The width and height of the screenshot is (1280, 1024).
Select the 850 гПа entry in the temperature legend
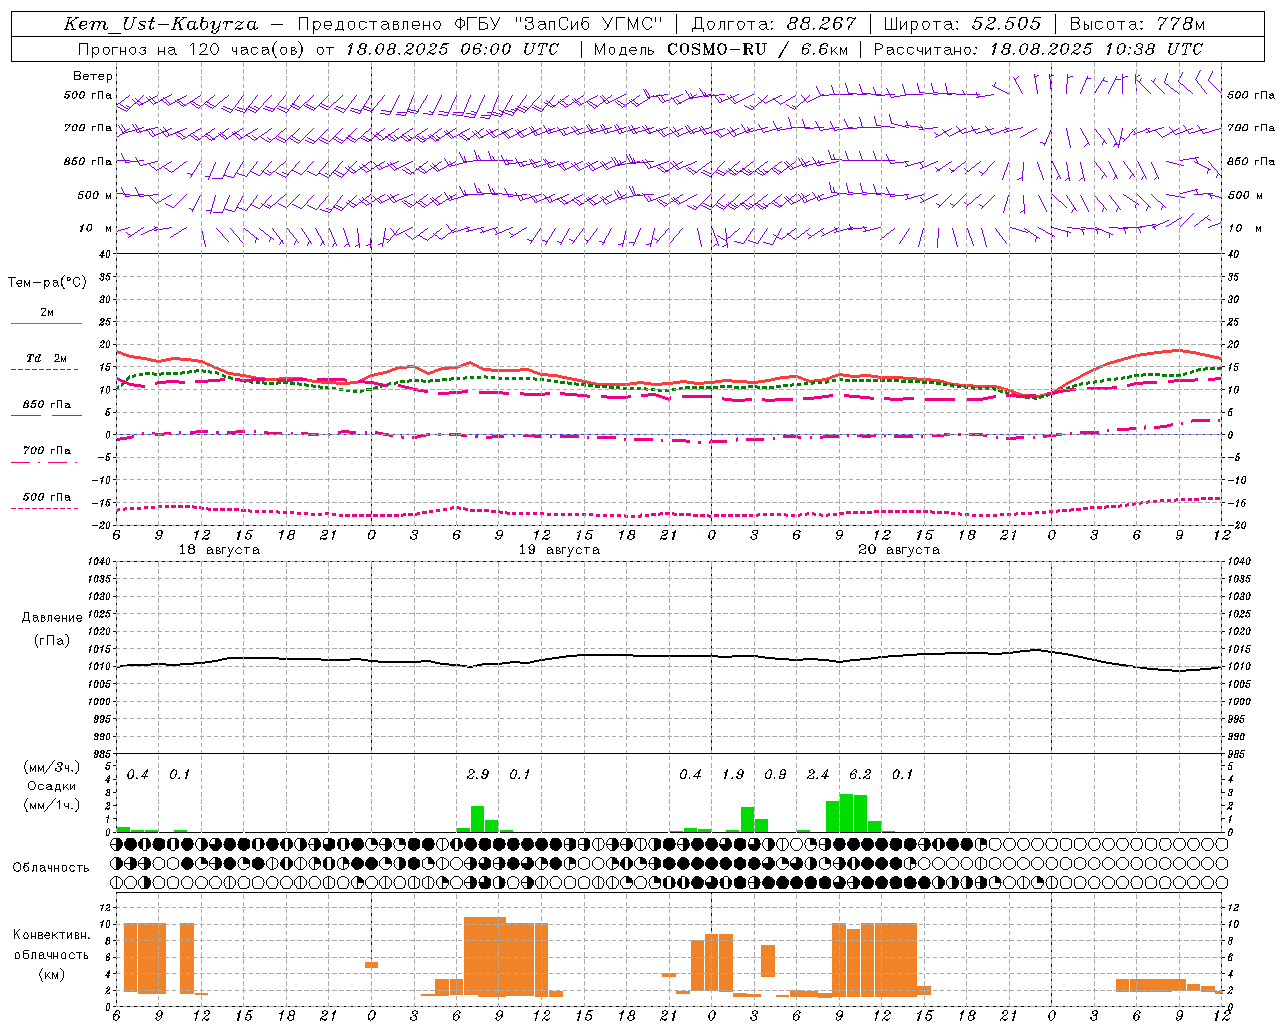(46, 404)
